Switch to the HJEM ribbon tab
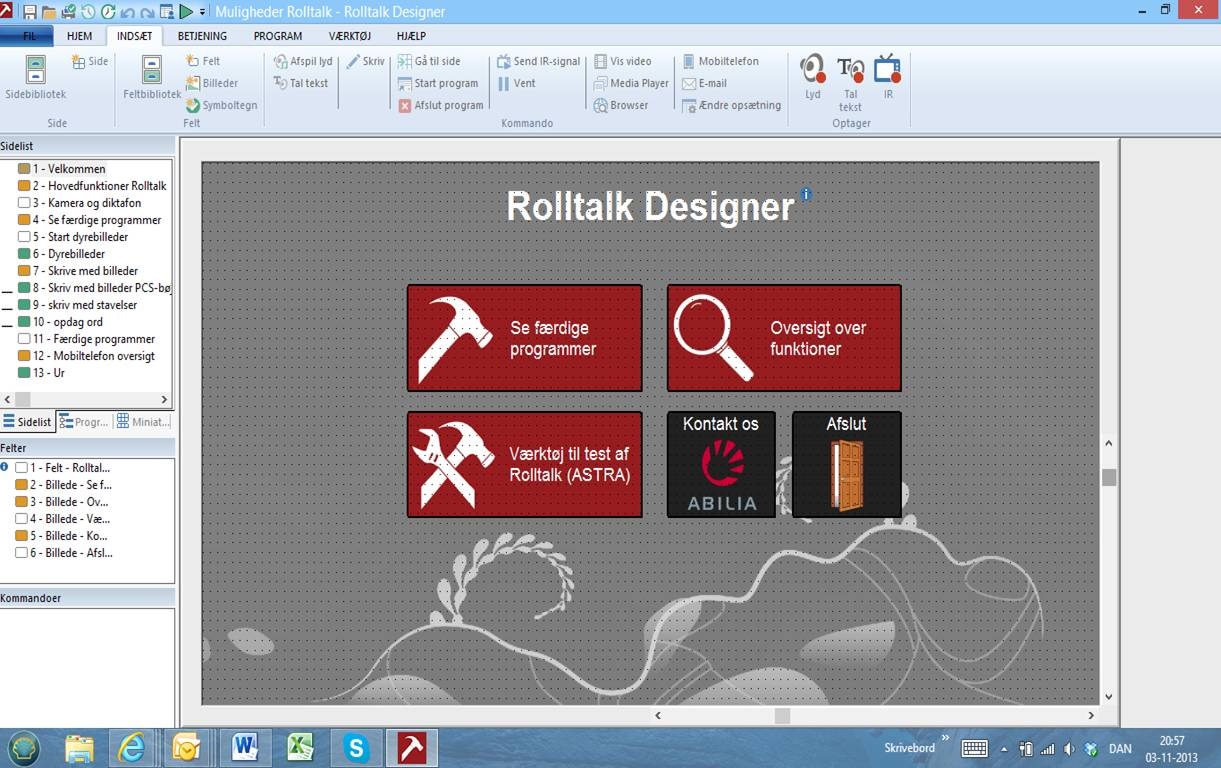 [80, 36]
